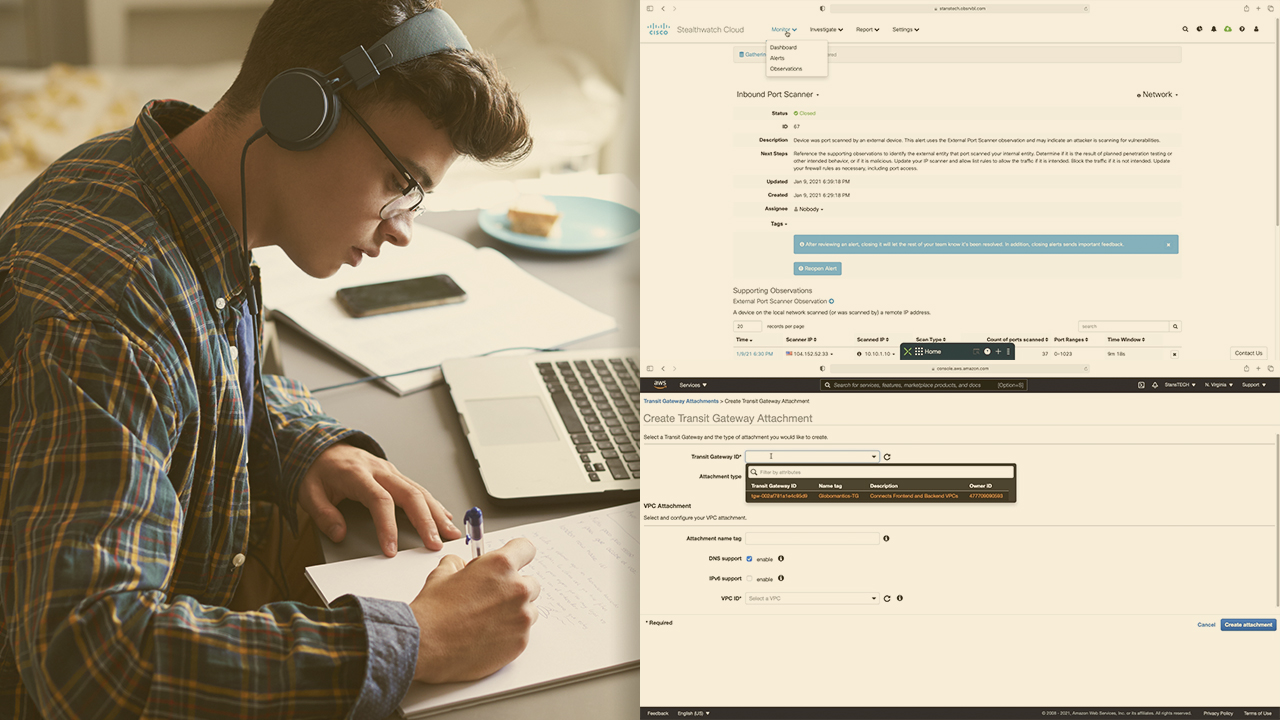Click the observations table search button
The width and height of the screenshot is (1280, 720).
tap(1175, 326)
